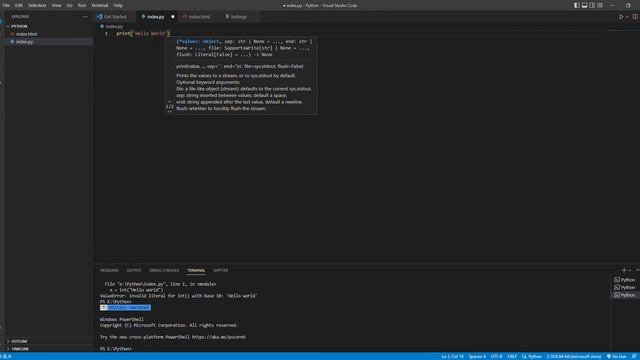
Task: Maximize the terminal panel with chevron
Action: [x=637, y=270]
